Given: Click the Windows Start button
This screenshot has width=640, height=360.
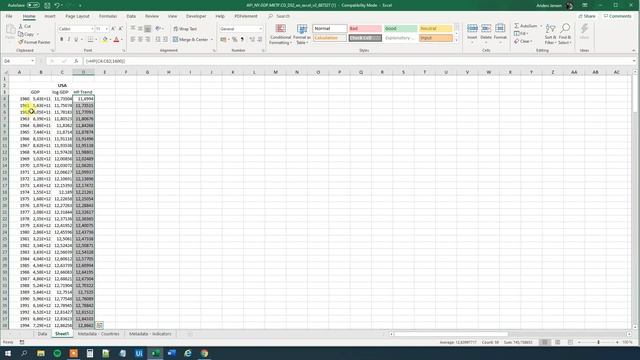Looking at the screenshot, I should click(8, 353).
